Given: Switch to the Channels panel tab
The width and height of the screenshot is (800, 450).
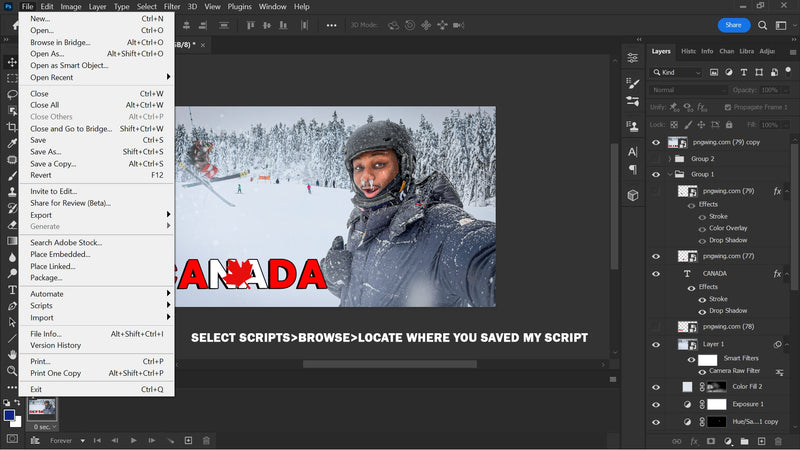Looking at the screenshot, I should tap(726, 51).
